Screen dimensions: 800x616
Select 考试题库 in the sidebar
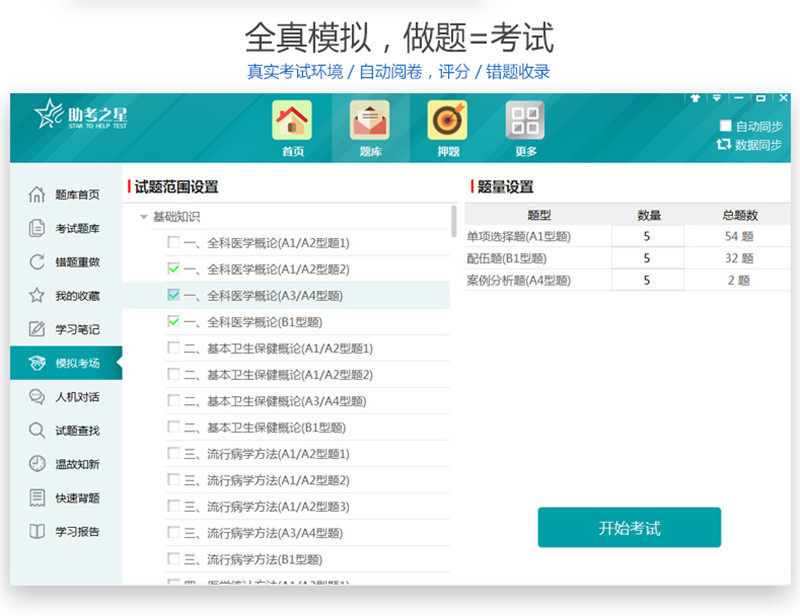coord(66,228)
